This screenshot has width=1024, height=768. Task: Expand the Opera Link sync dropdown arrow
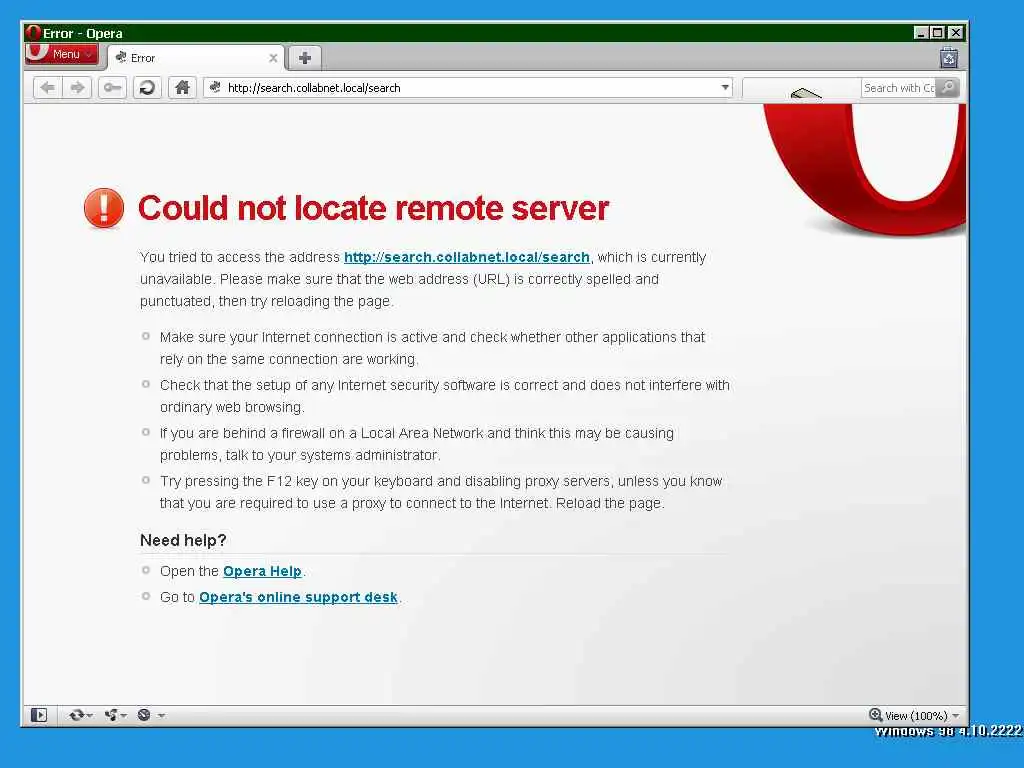tap(89, 716)
